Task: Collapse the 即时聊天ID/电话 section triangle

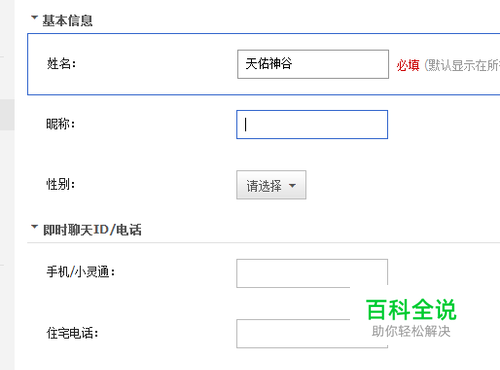Action: pyautogui.click(x=34, y=227)
